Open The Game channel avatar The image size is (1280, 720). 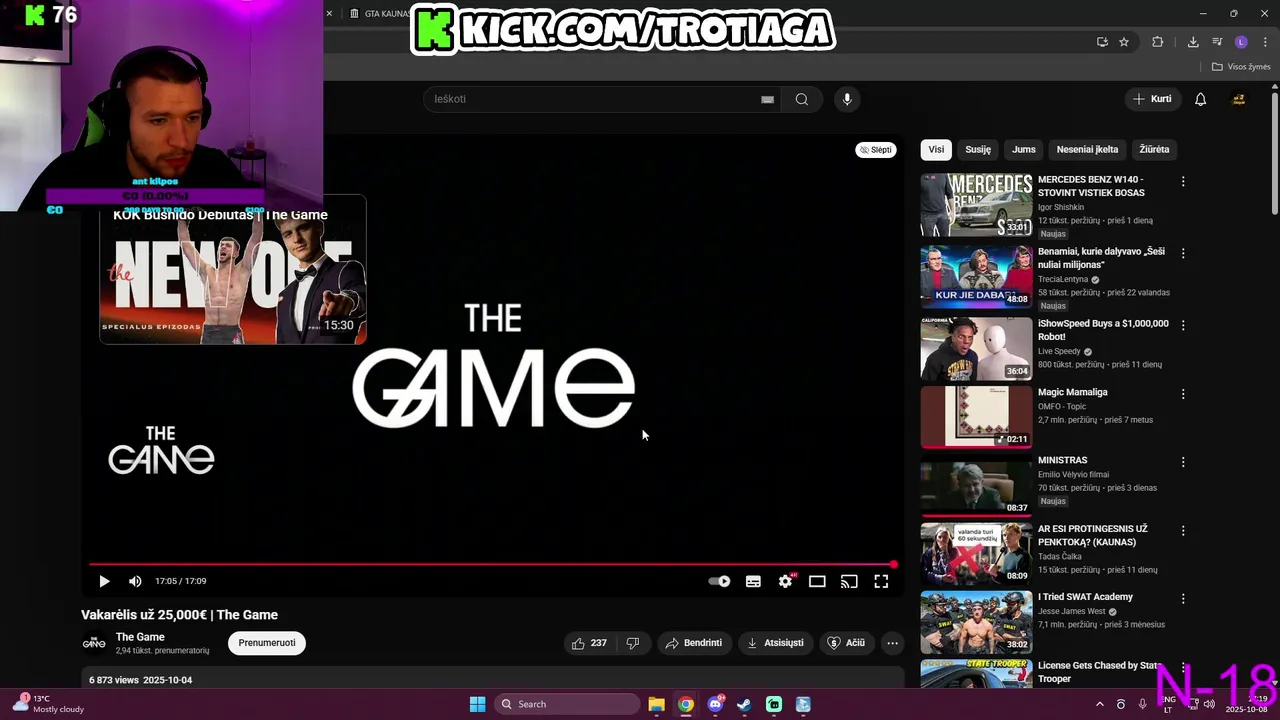point(94,643)
